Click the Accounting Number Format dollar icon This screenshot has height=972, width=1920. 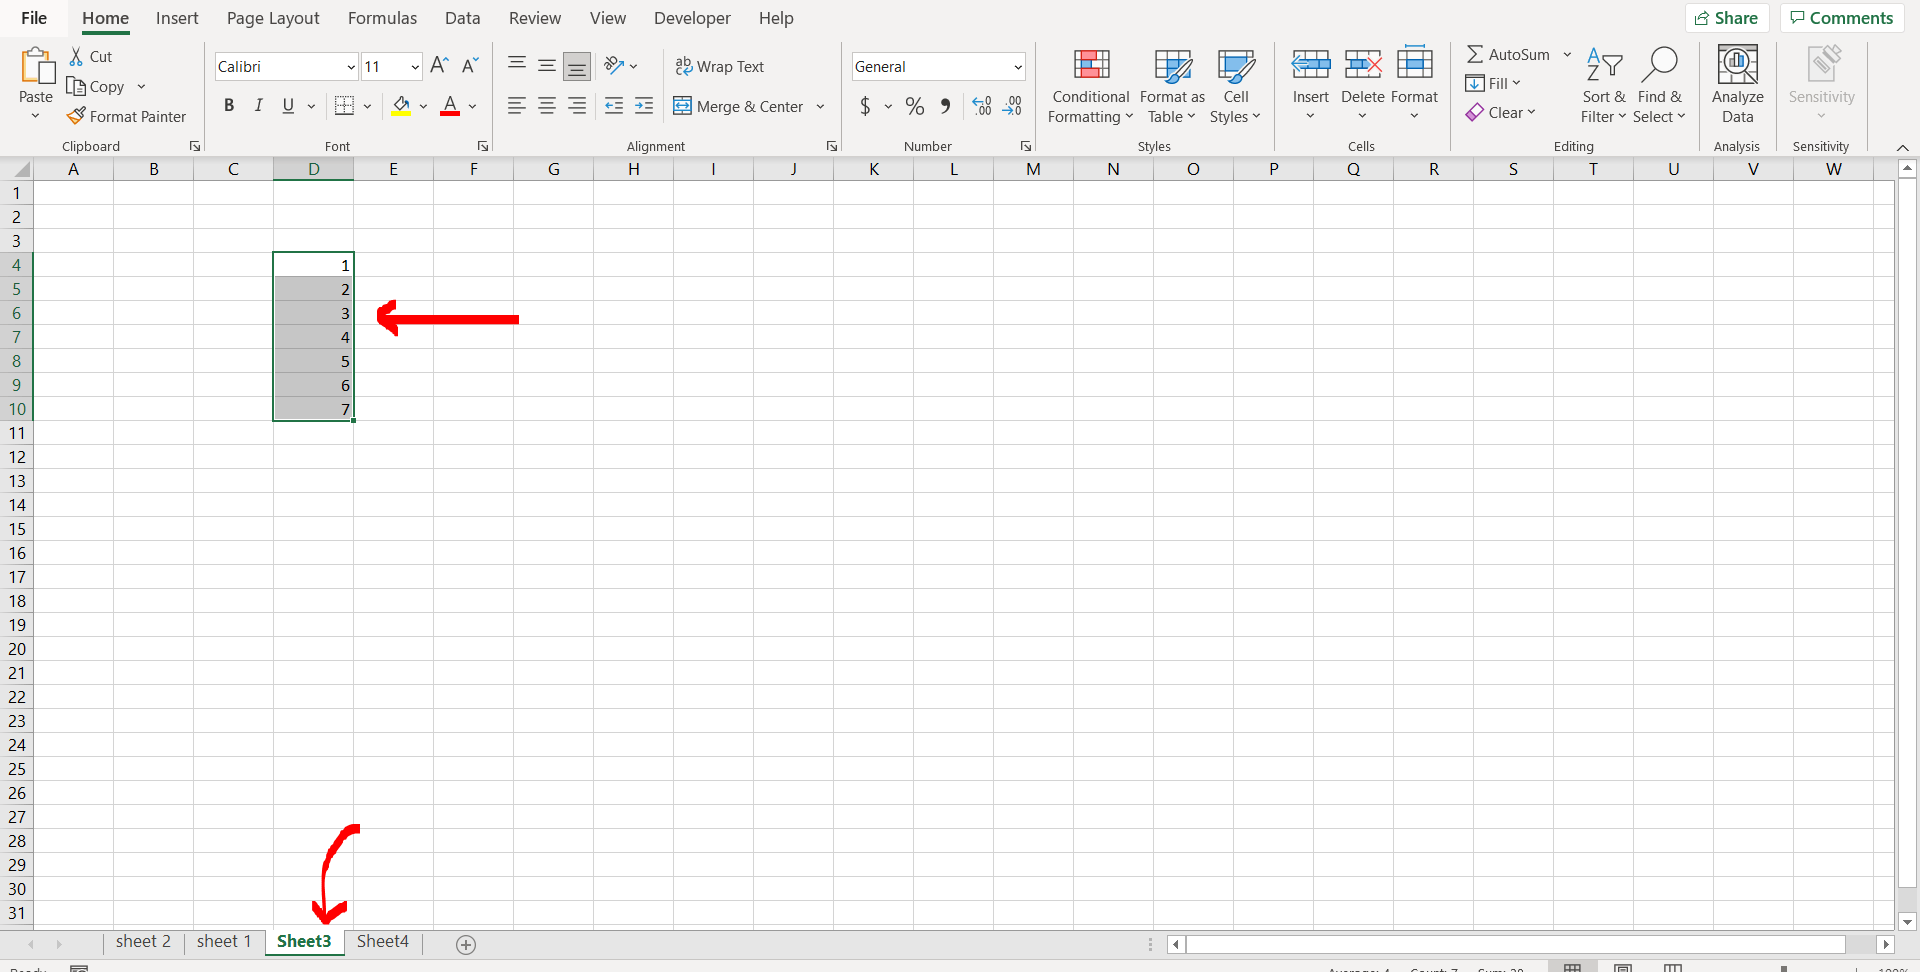coord(866,106)
